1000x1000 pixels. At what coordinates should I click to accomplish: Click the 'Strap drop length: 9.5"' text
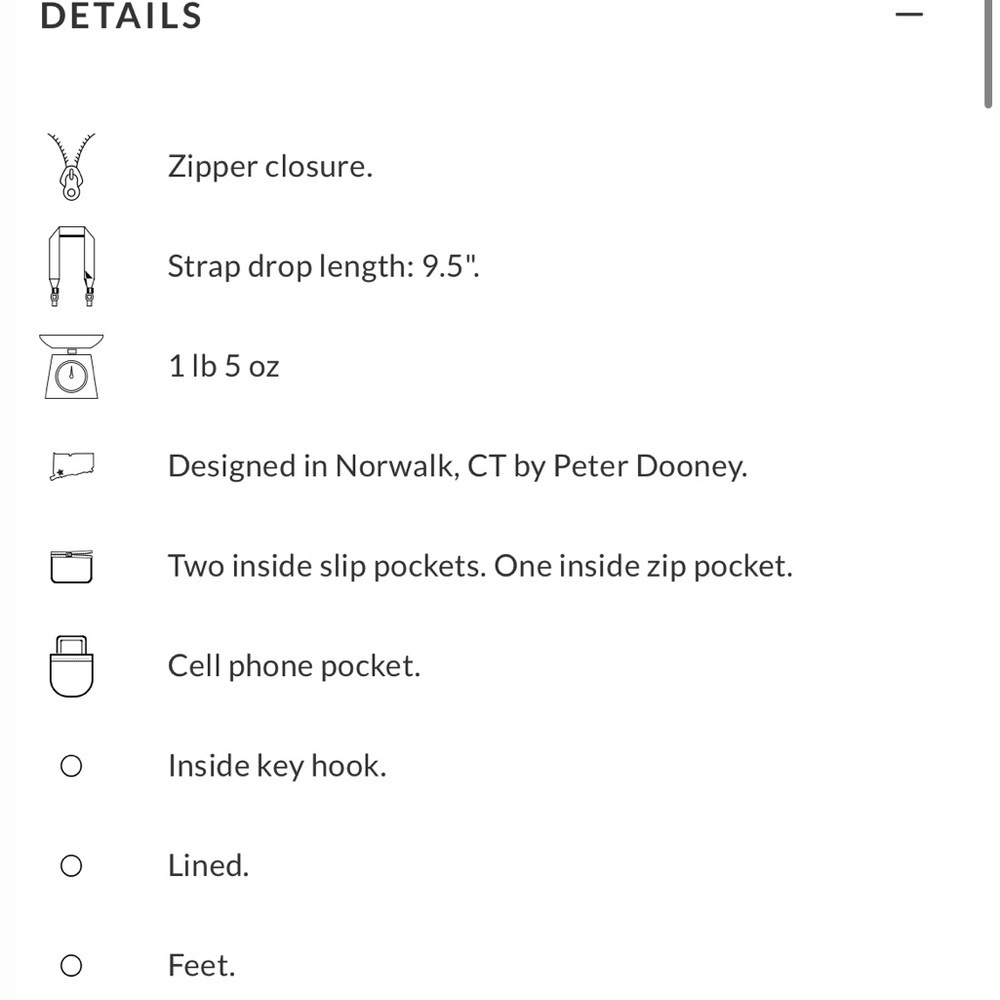323,266
